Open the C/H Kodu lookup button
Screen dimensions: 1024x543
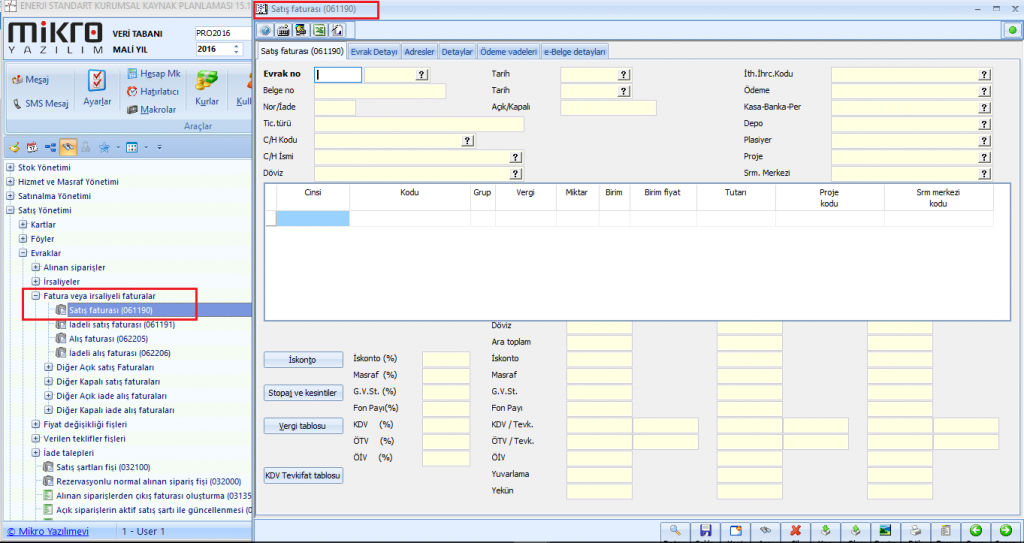(467, 141)
